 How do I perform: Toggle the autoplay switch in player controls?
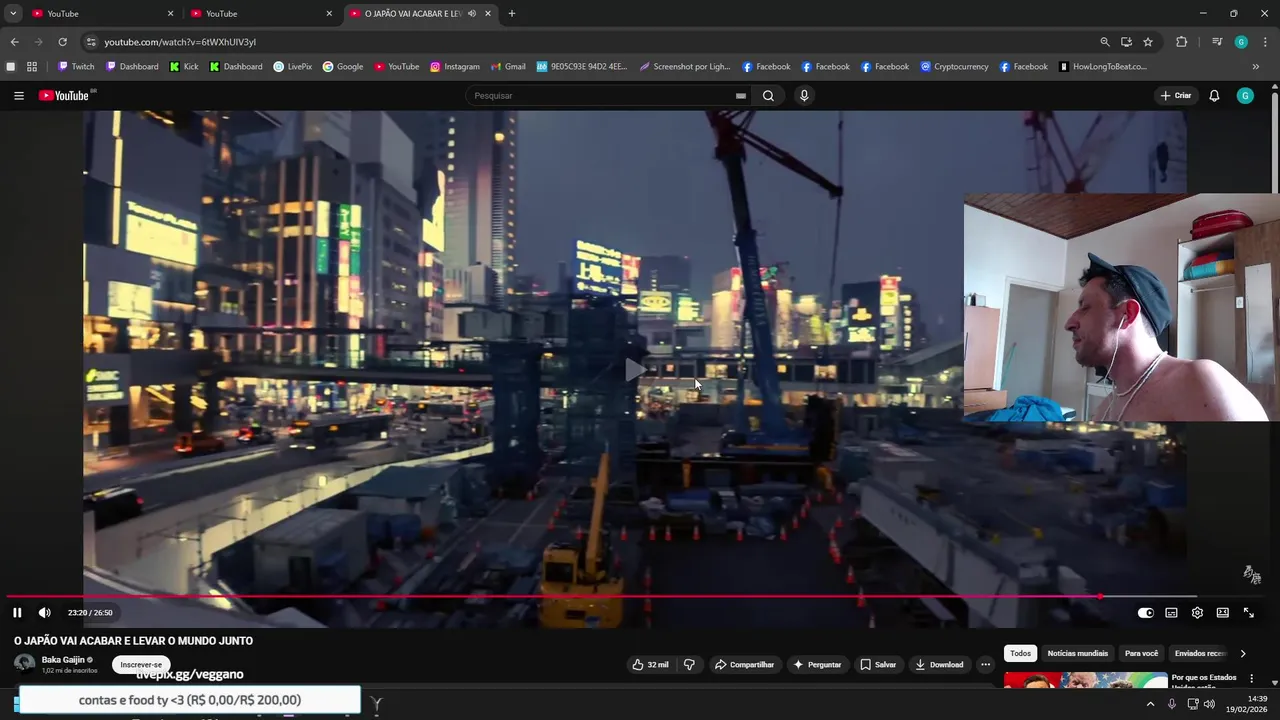coord(1145,612)
